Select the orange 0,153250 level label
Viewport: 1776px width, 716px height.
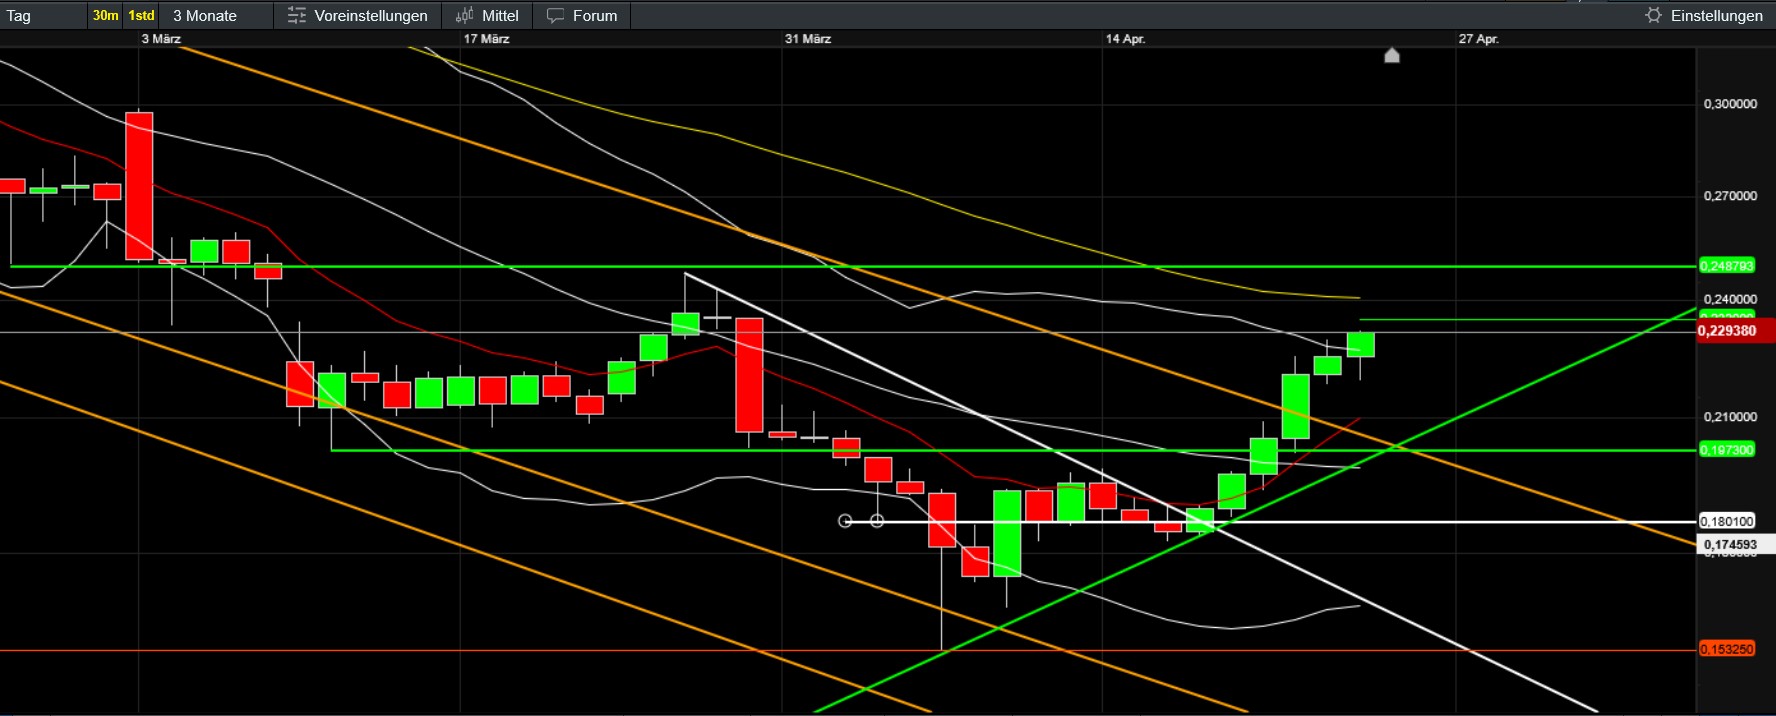tap(1727, 649)
